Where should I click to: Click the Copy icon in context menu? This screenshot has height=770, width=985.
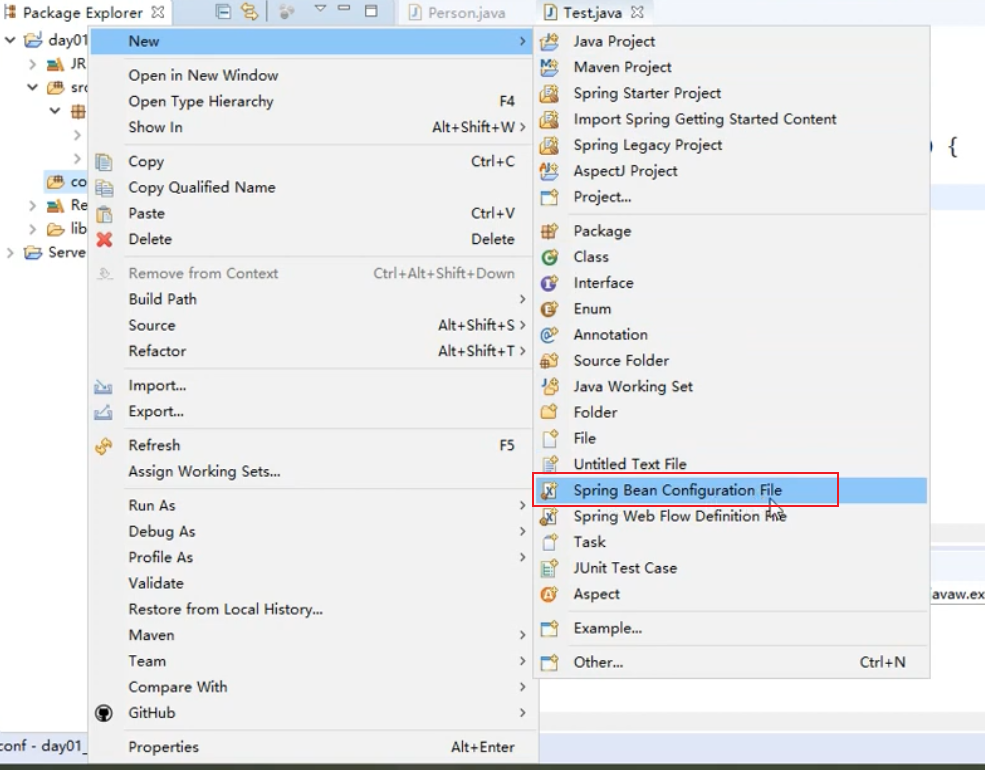(104, 162)
